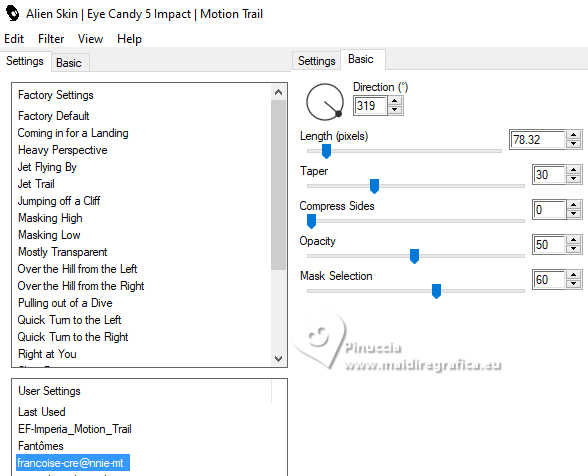This screenshot has height=476, width=588.
Task: Select the Factory Default preset
Action: (54, 116)
